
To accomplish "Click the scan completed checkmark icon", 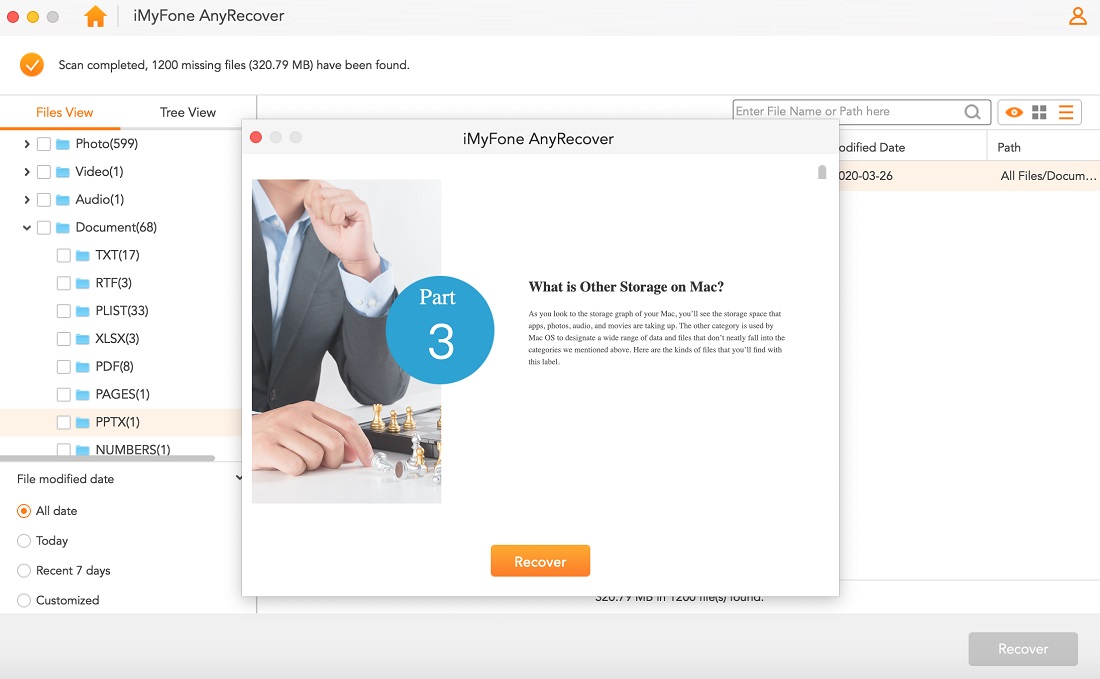I will (x=32, y=65).
